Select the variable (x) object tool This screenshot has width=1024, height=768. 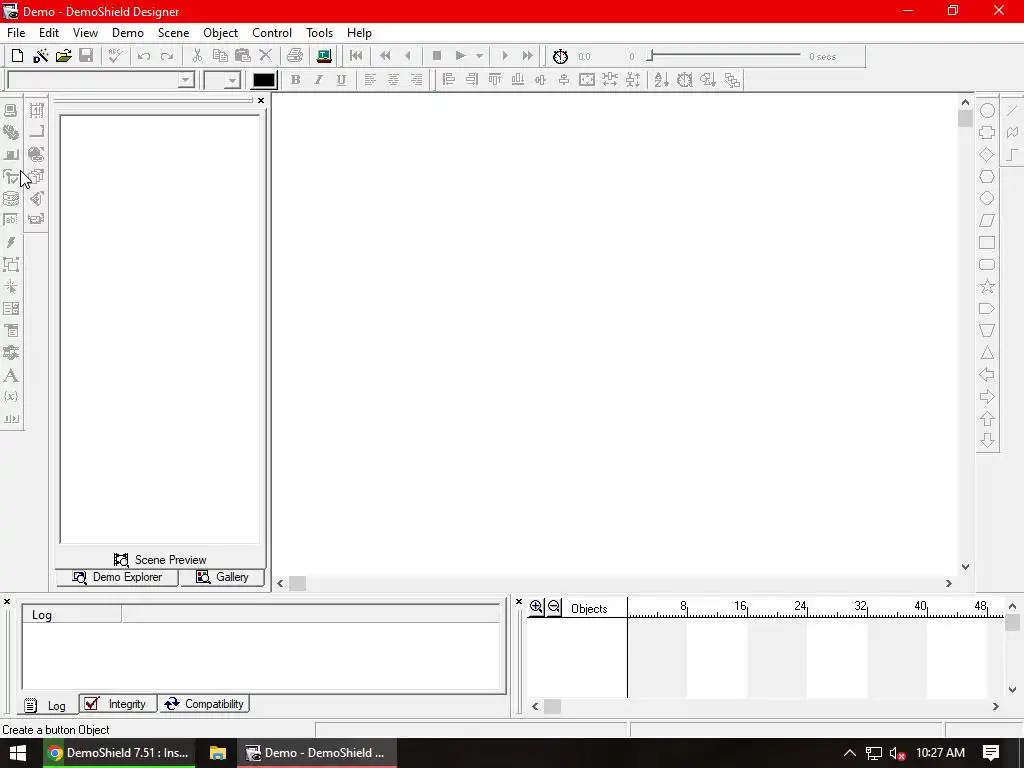[x=10, y=396]
